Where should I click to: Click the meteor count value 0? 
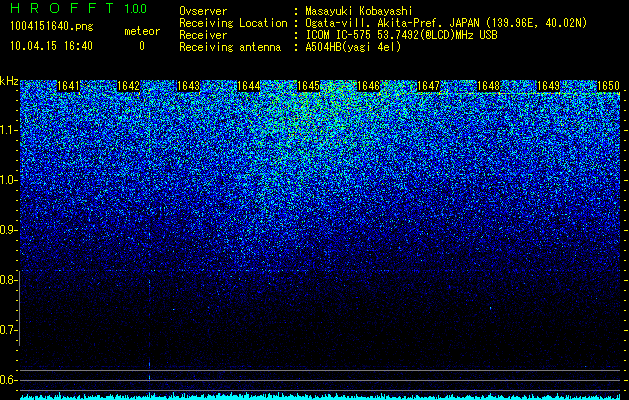(142, 46)
